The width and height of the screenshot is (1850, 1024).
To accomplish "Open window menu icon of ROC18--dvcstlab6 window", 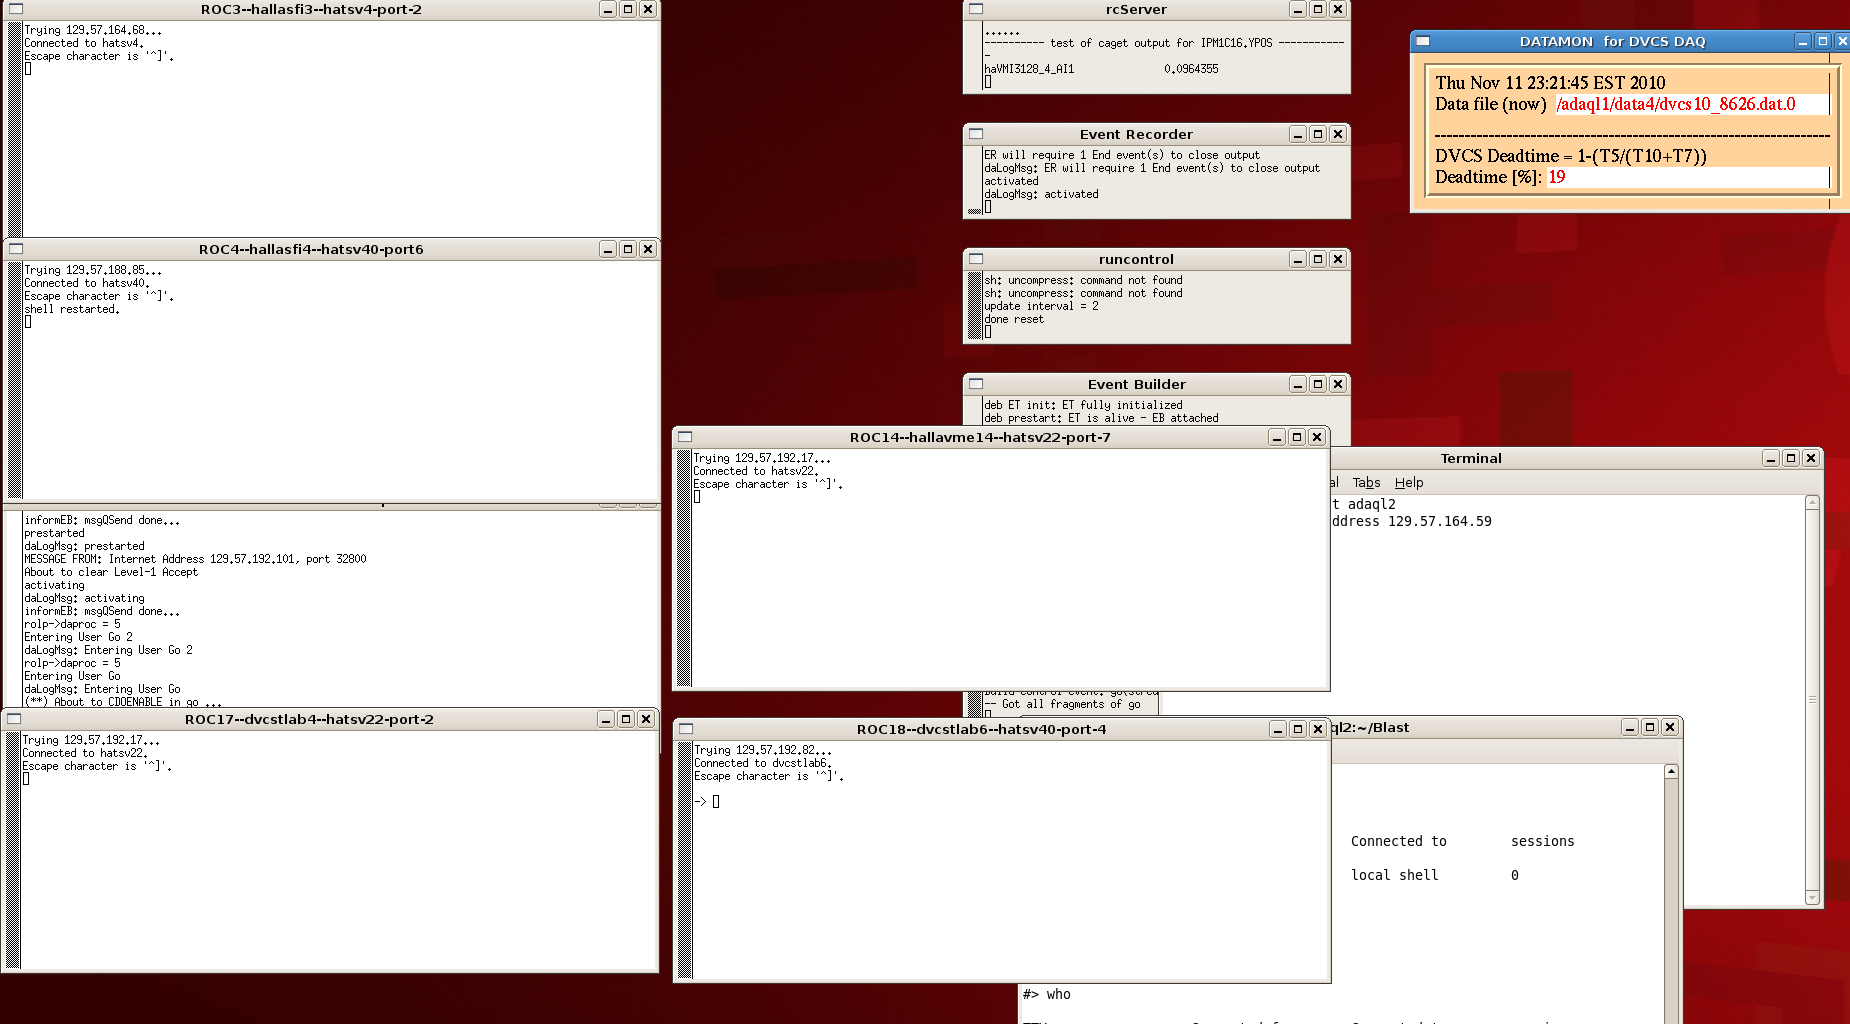I will coord(686,729).
